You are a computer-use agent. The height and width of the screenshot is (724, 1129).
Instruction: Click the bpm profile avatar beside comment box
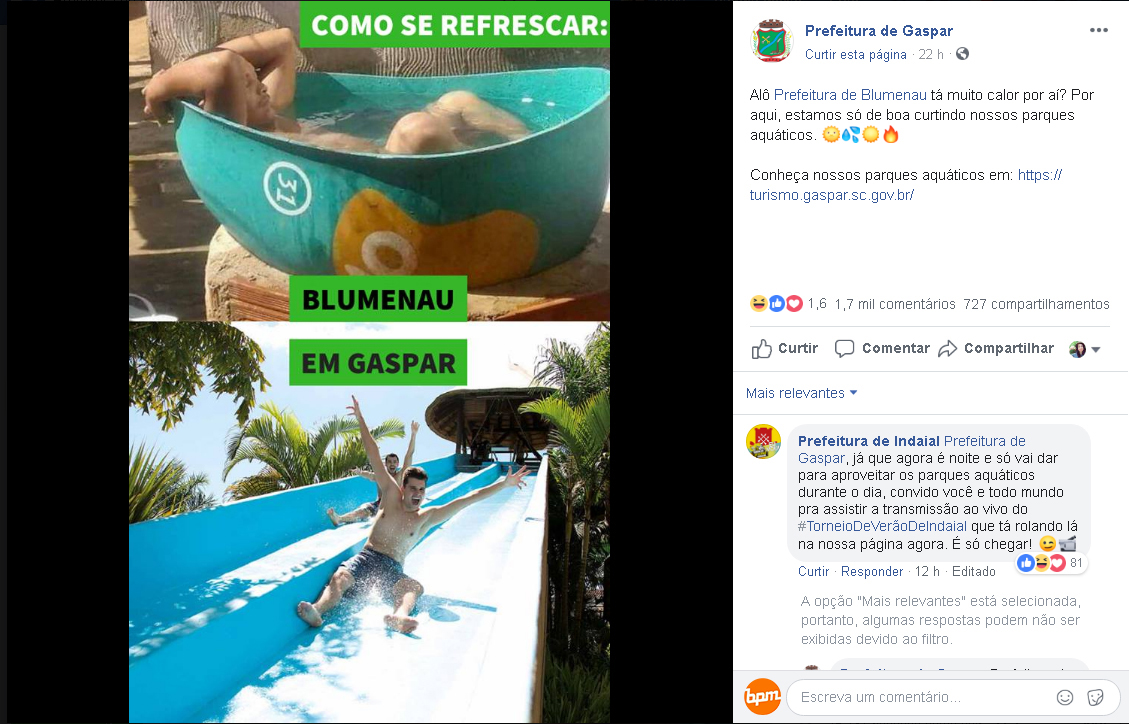tap(762, 697)
